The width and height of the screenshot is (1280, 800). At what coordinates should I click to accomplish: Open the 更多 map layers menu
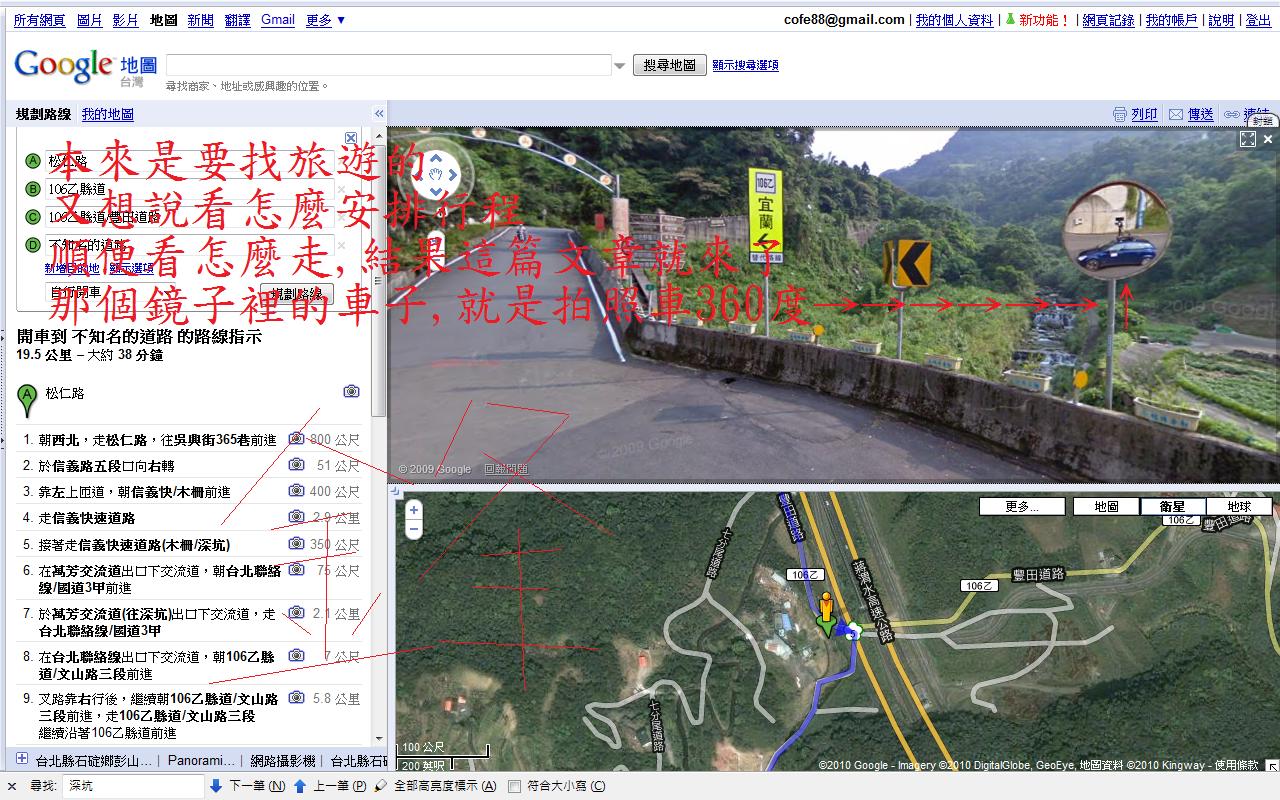click(1022, 506)
